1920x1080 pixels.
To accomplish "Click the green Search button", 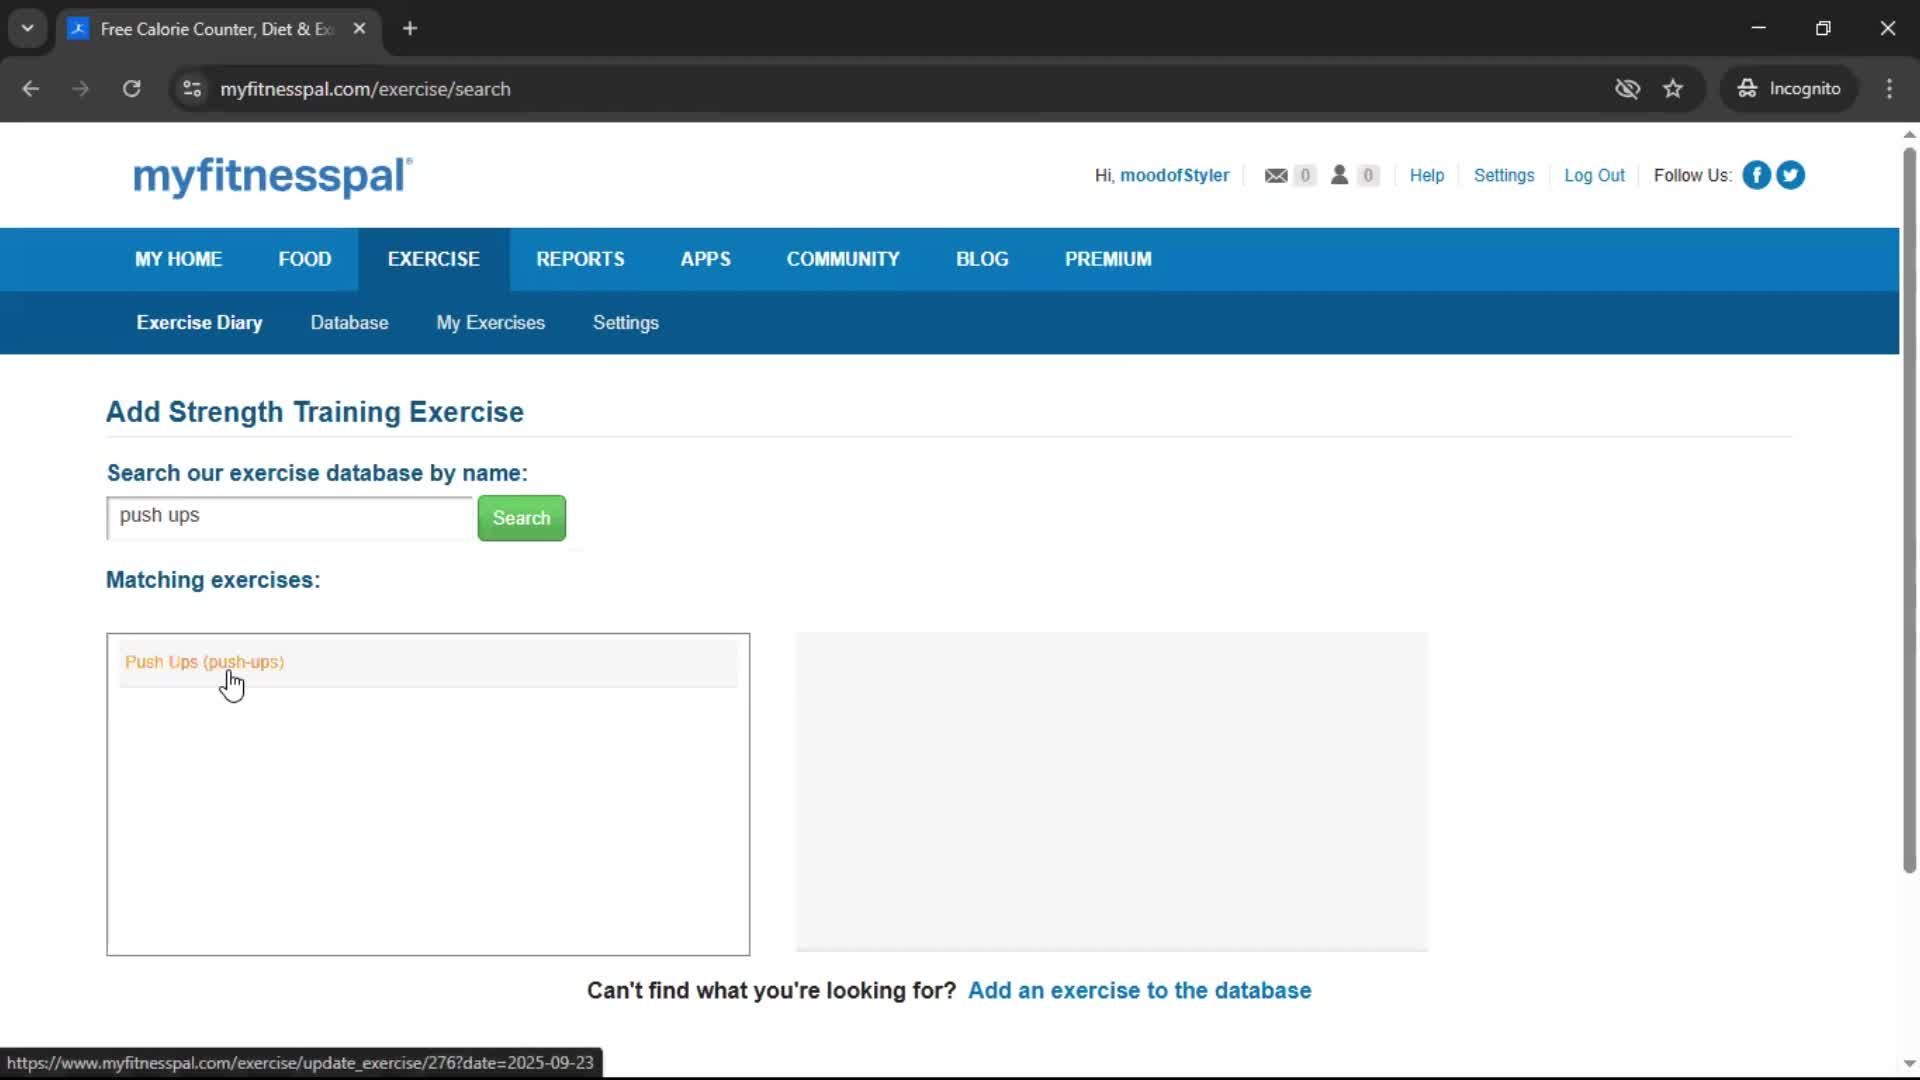I will click(x=521, y=518).
